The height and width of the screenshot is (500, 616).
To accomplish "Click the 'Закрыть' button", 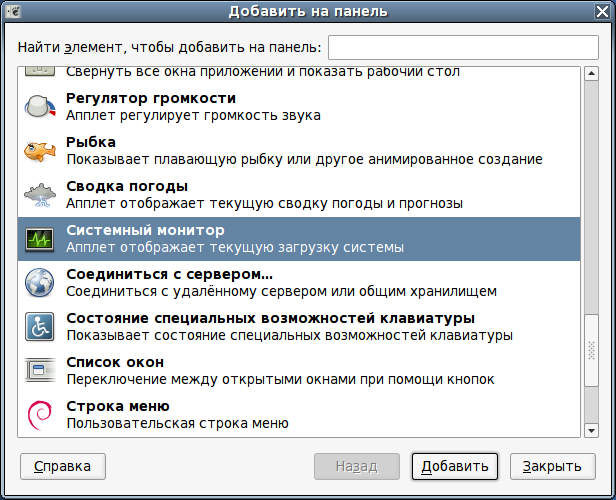I will pyautogui.click(x=553, y=466).
